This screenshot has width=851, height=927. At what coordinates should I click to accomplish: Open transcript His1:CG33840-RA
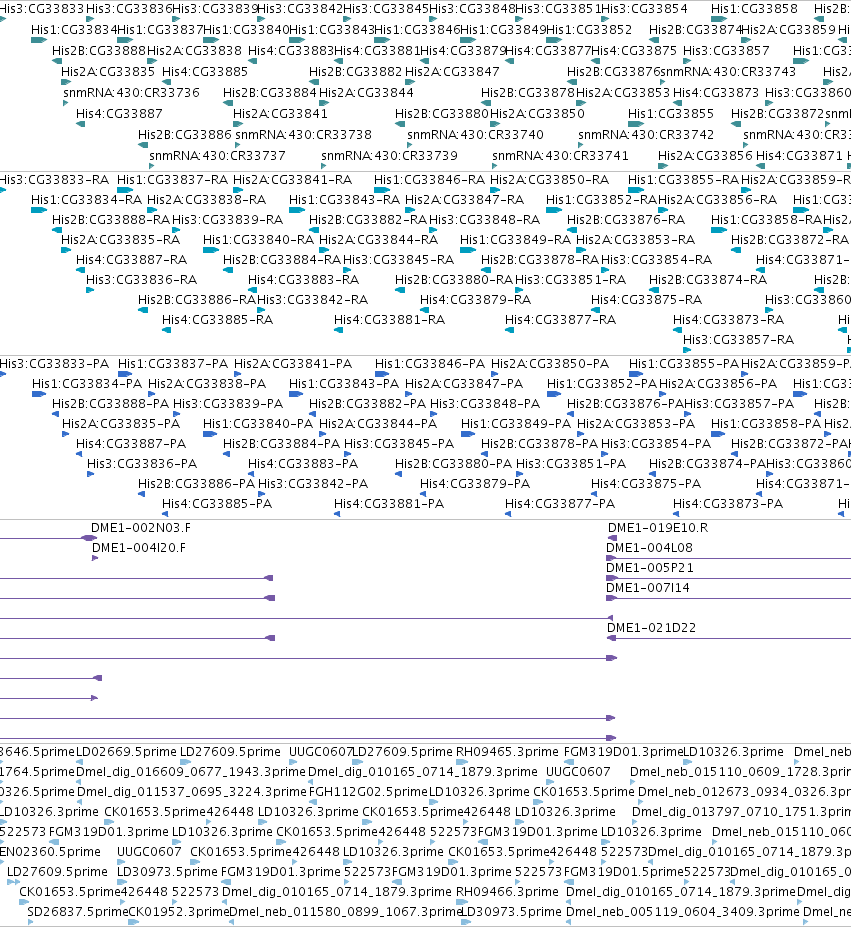258,240
